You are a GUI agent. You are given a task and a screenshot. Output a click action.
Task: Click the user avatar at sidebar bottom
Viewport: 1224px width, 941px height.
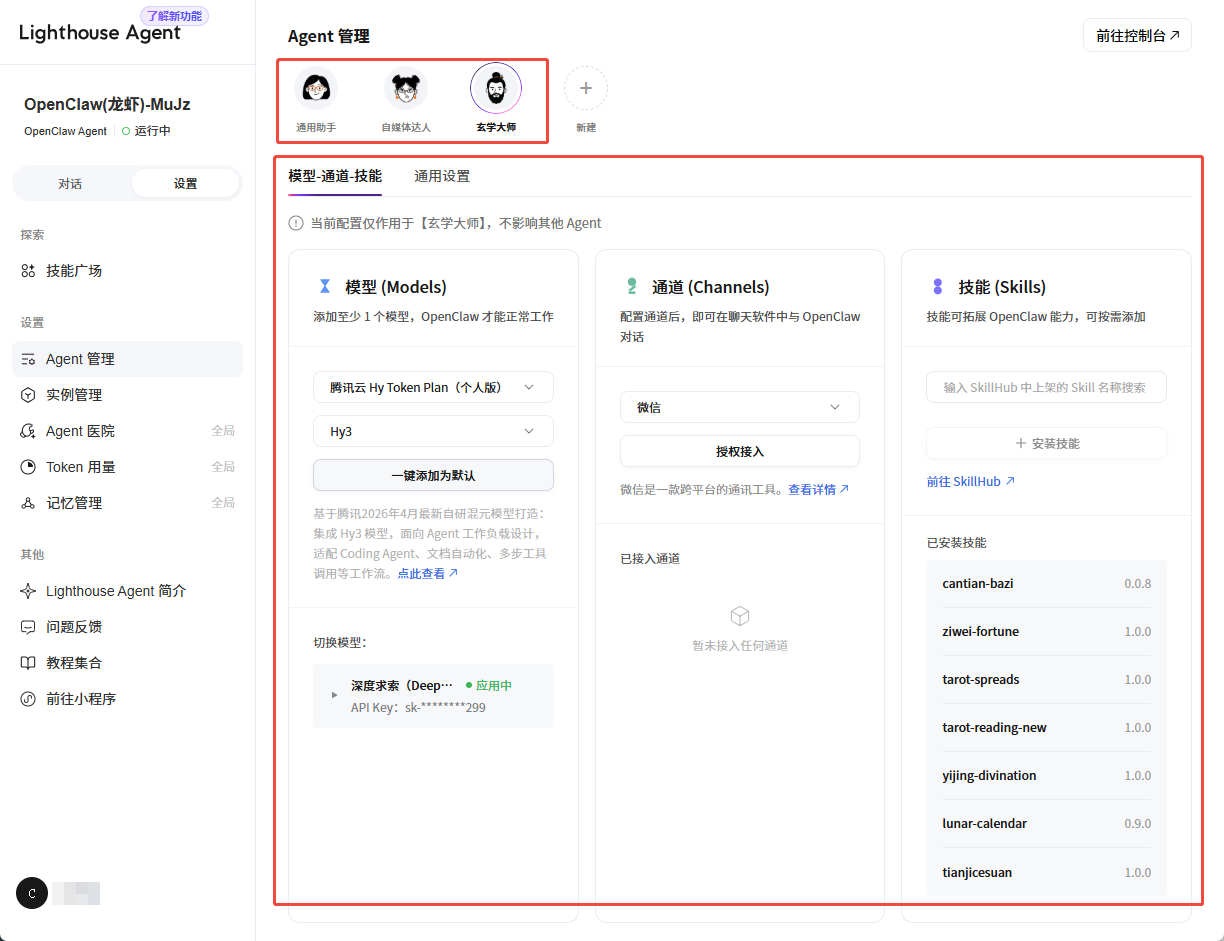(32, 893)
